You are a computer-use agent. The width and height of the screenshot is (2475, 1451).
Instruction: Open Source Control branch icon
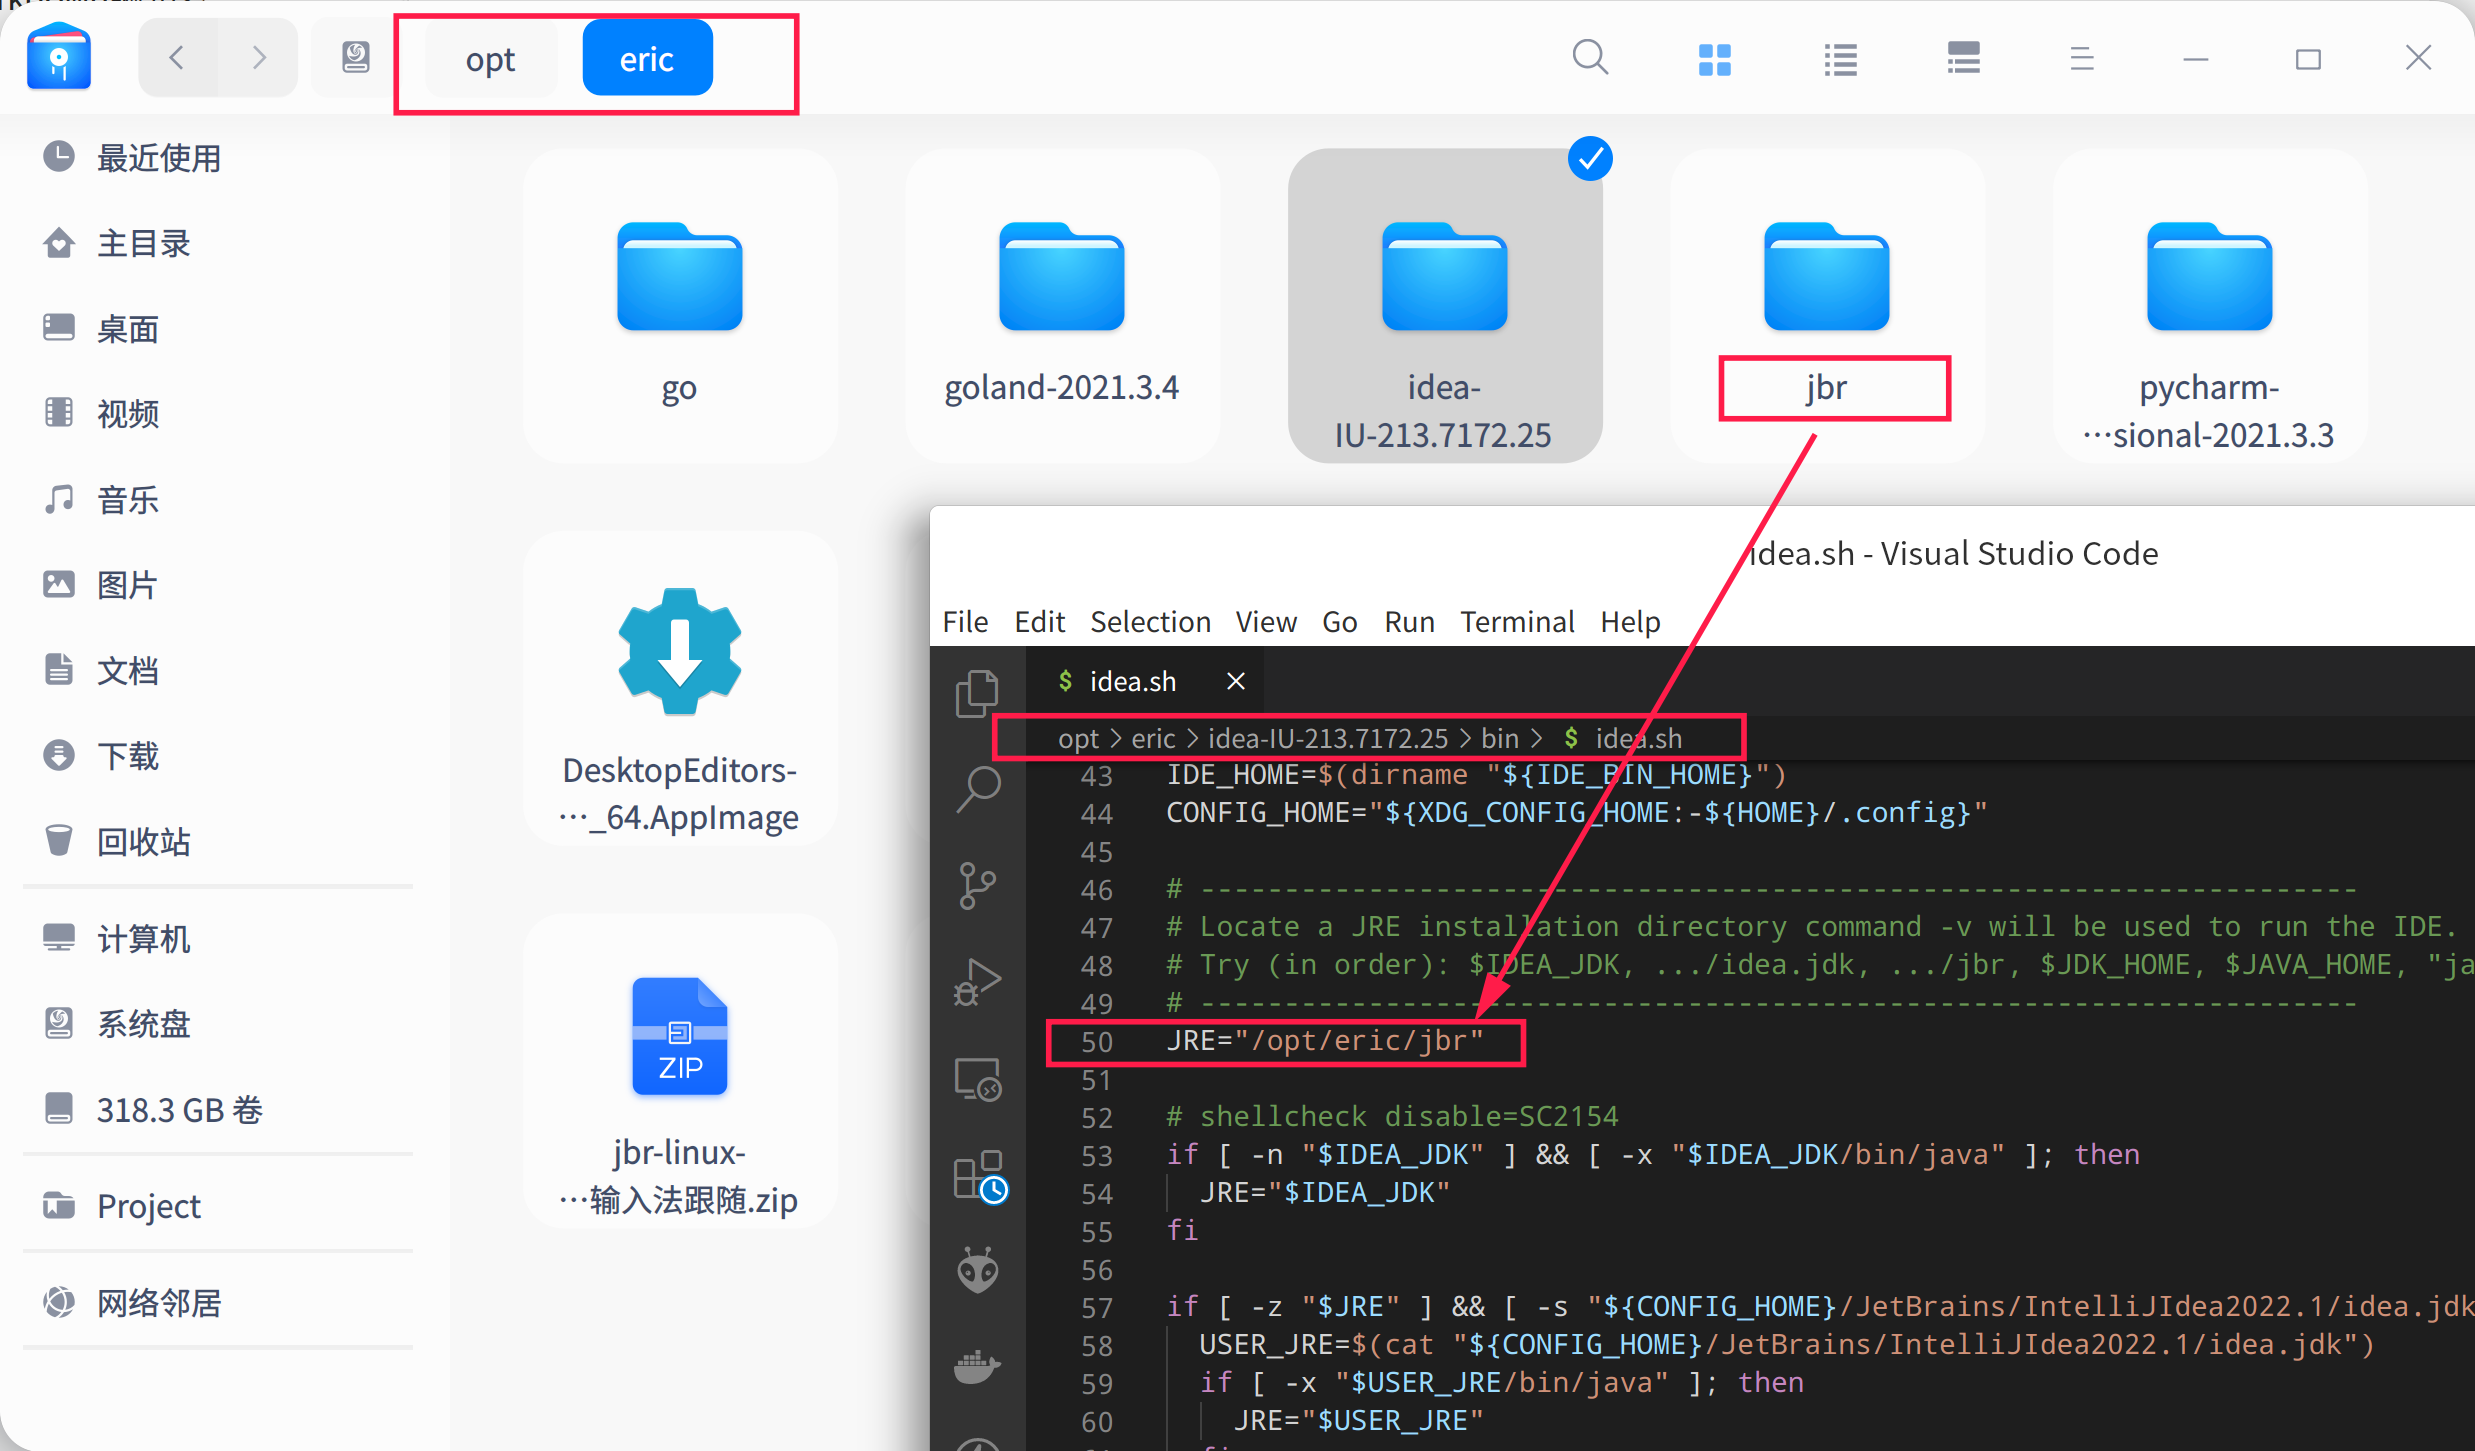pyautogui.click(x=977, y=885)
